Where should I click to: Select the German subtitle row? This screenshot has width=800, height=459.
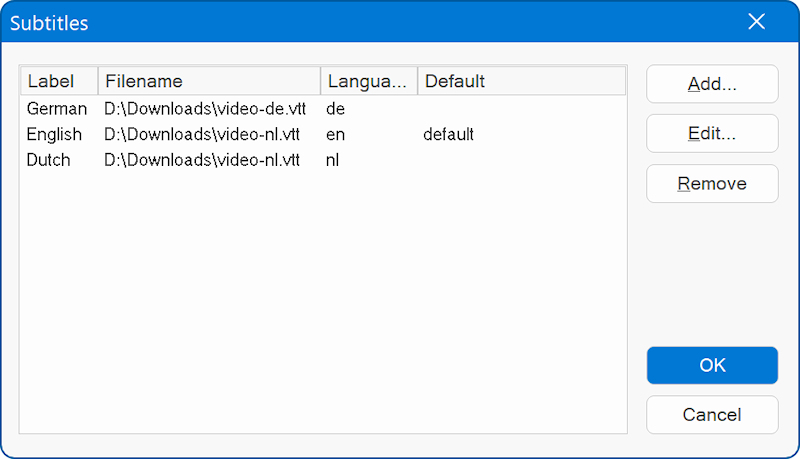tap(57, 108)
